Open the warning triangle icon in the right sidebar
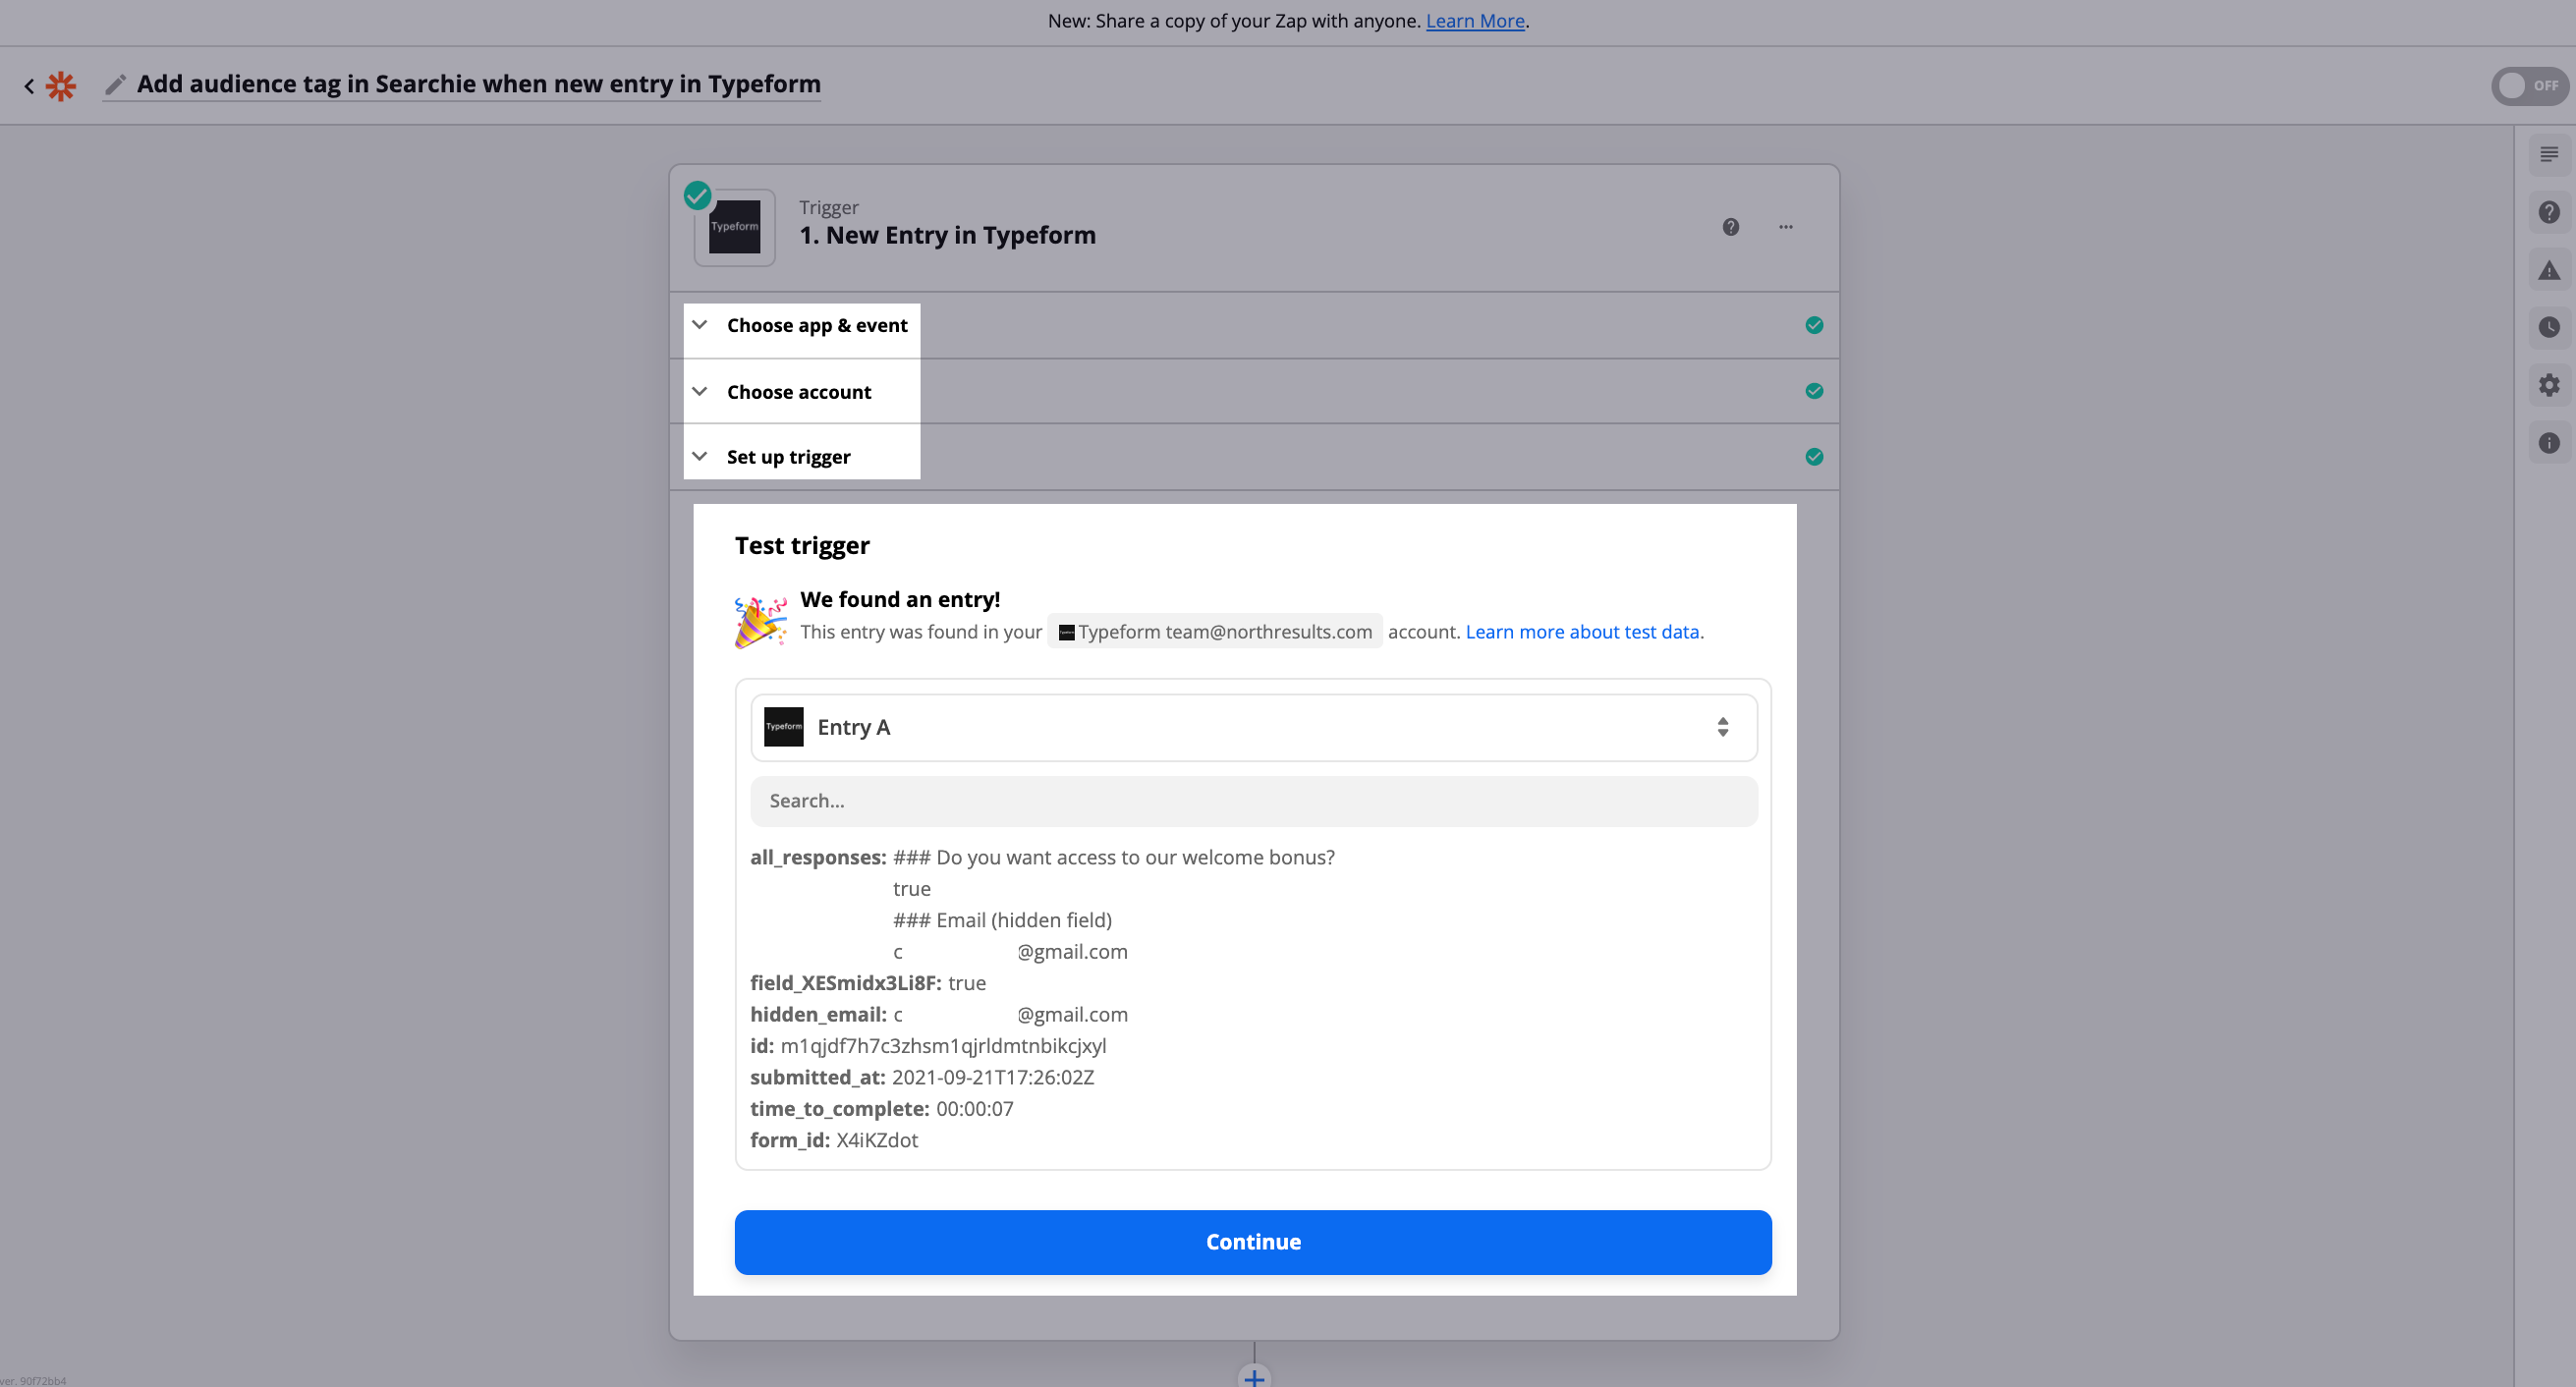The height and width of the screenshot is (1387, 2576). click(2548, 271)
